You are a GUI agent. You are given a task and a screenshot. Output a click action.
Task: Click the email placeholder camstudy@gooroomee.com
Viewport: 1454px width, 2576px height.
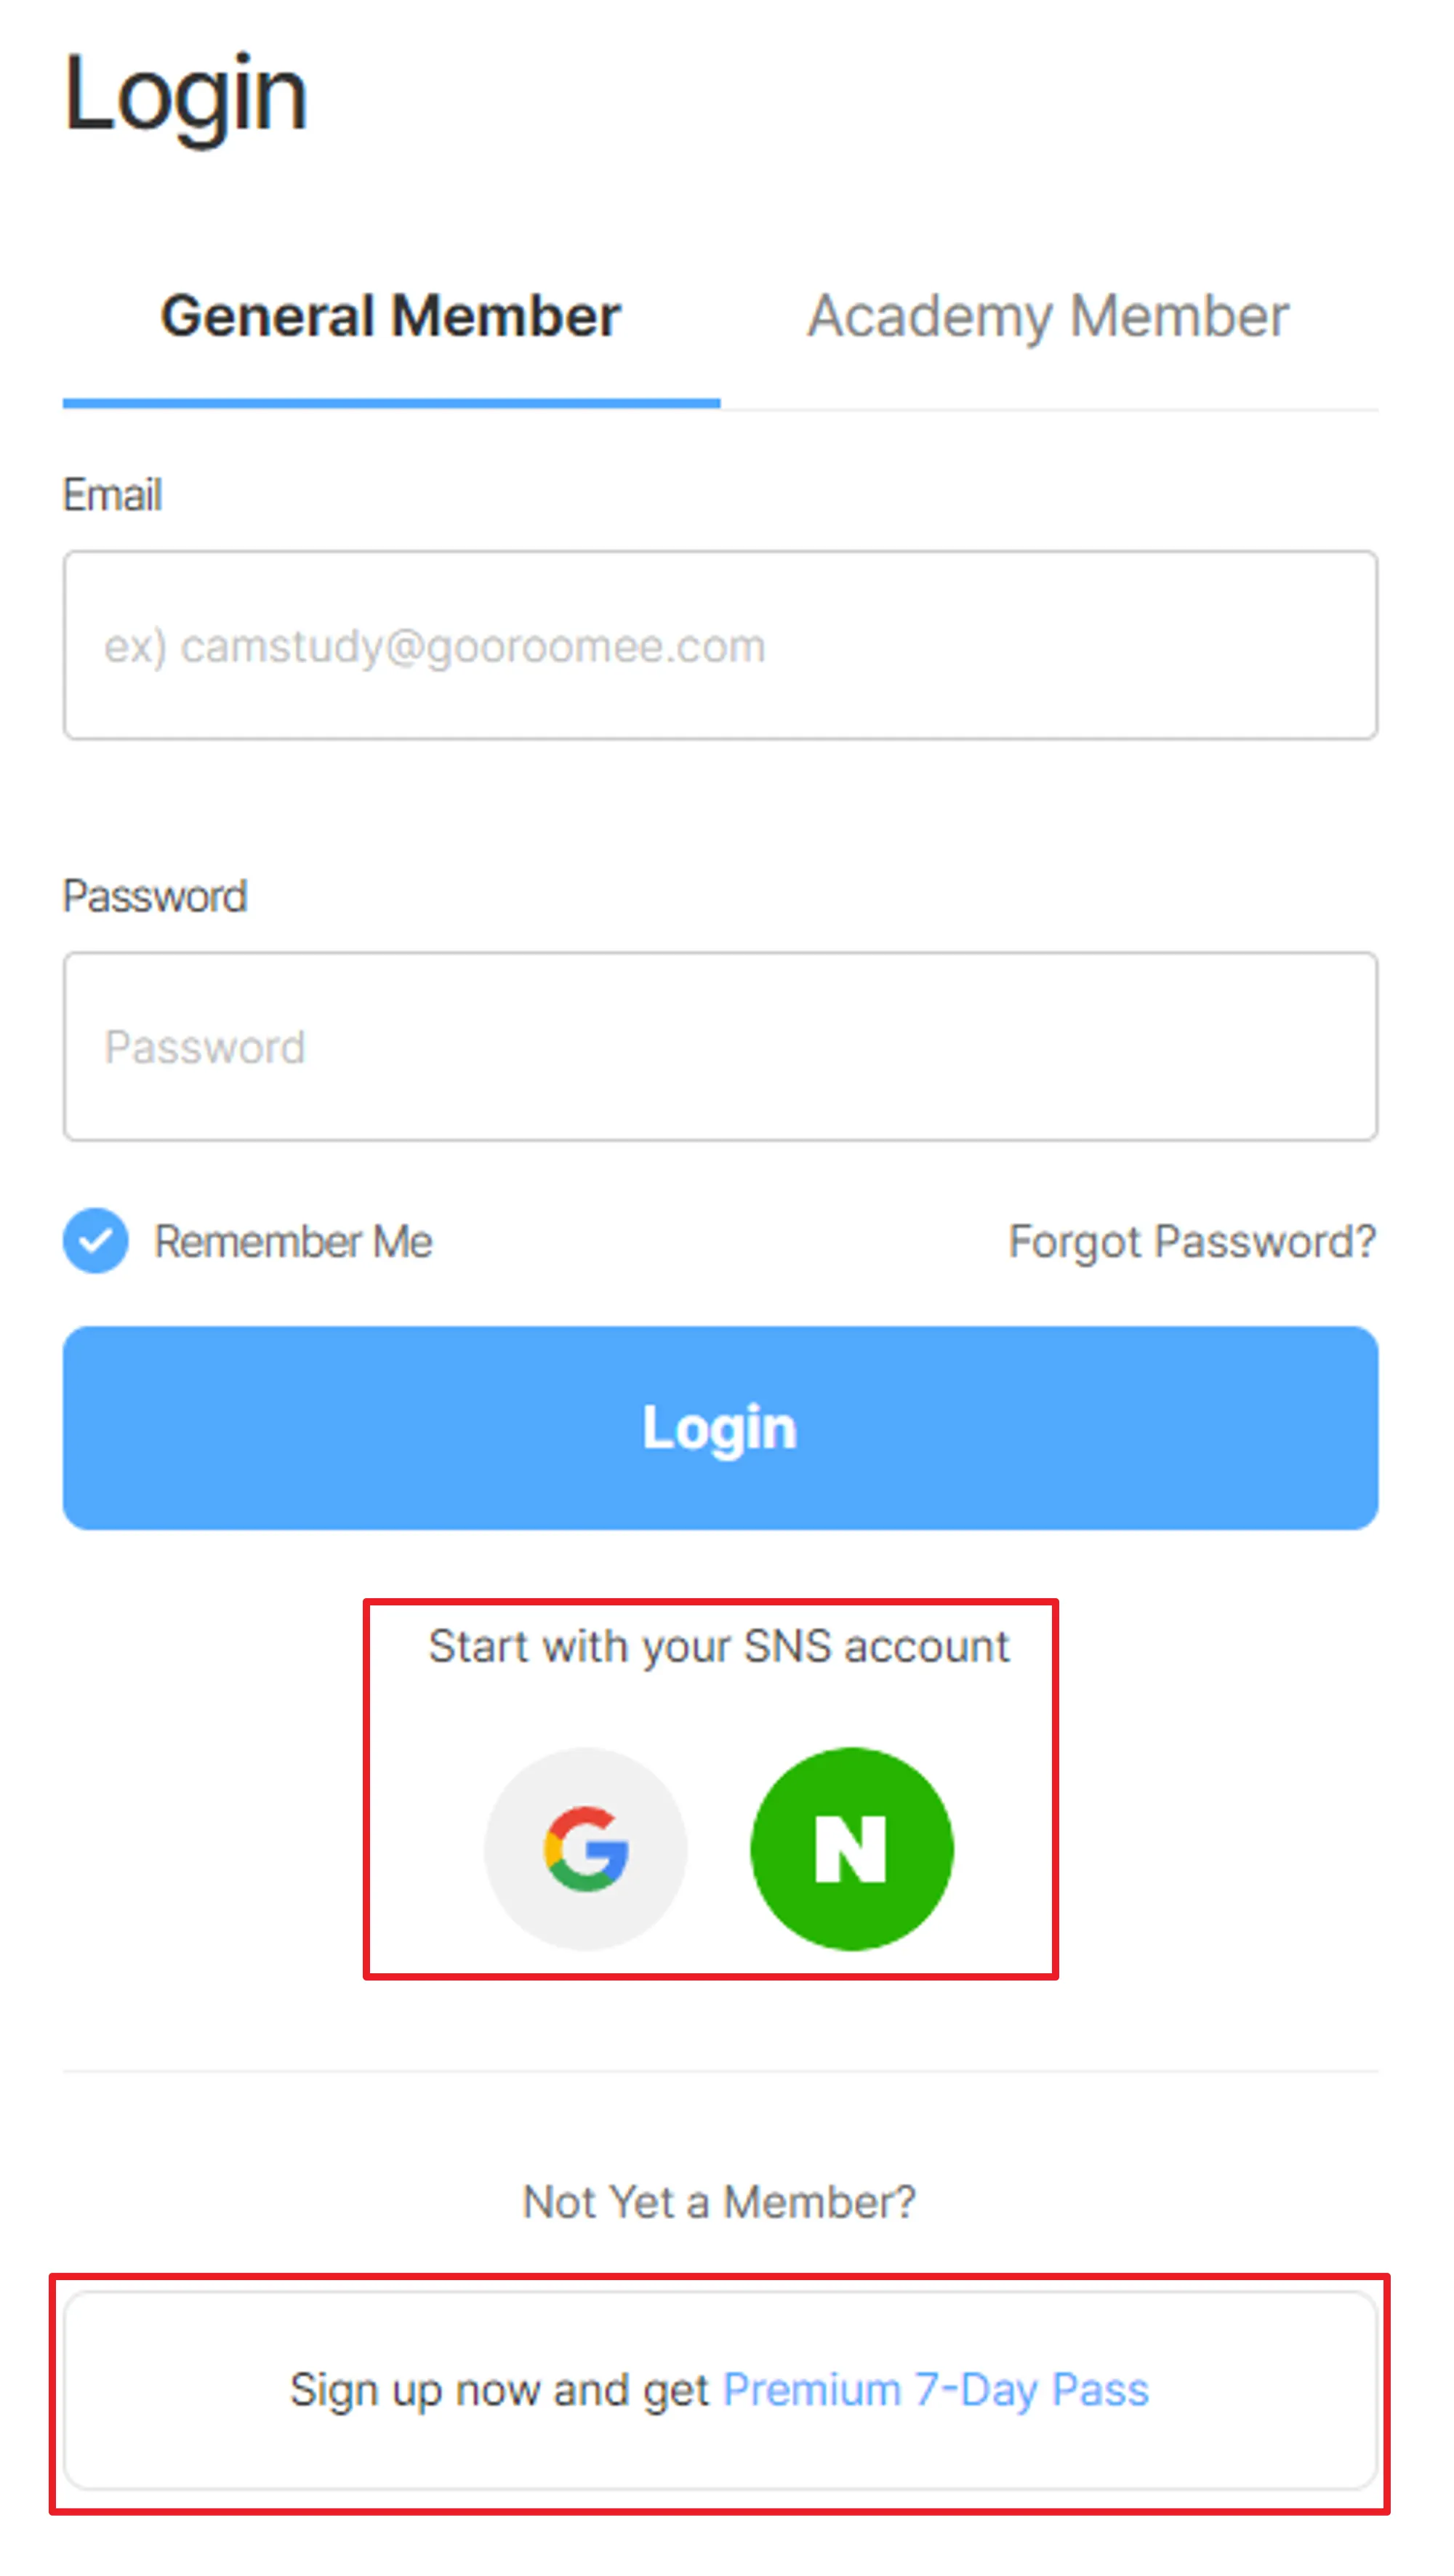point(434,646)
